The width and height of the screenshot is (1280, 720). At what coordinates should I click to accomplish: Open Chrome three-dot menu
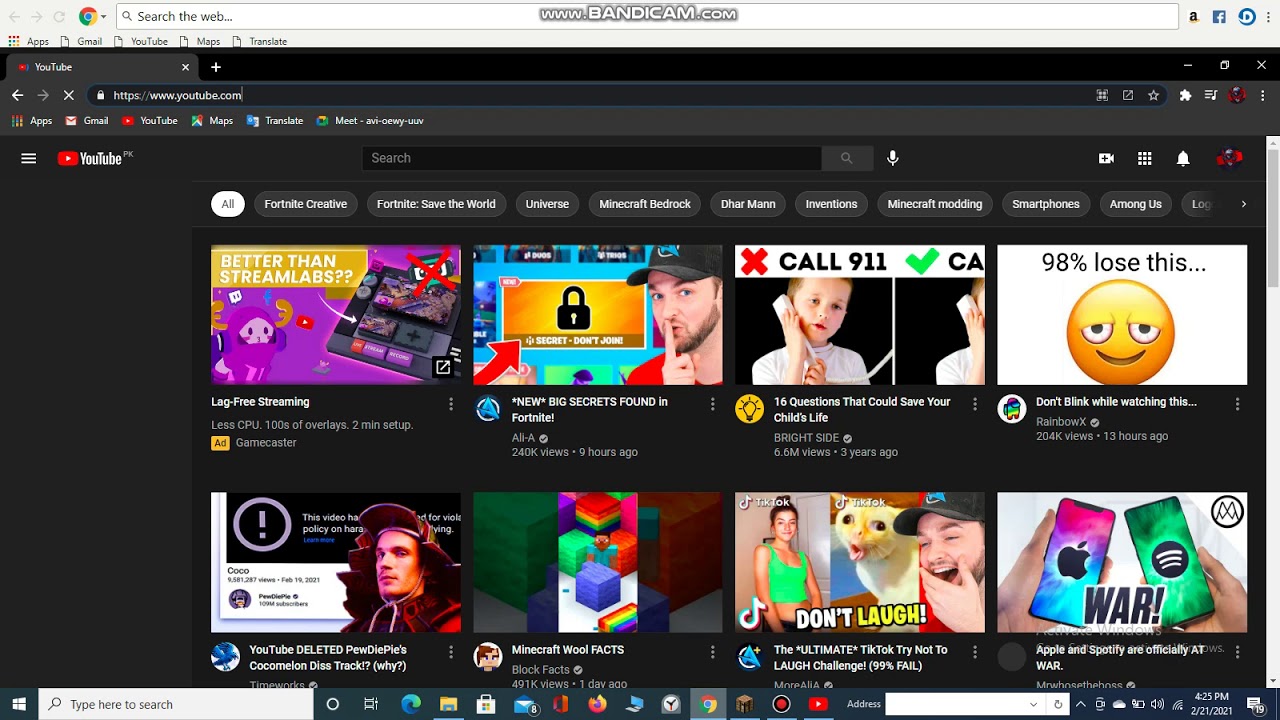[x=1262, y=95]
